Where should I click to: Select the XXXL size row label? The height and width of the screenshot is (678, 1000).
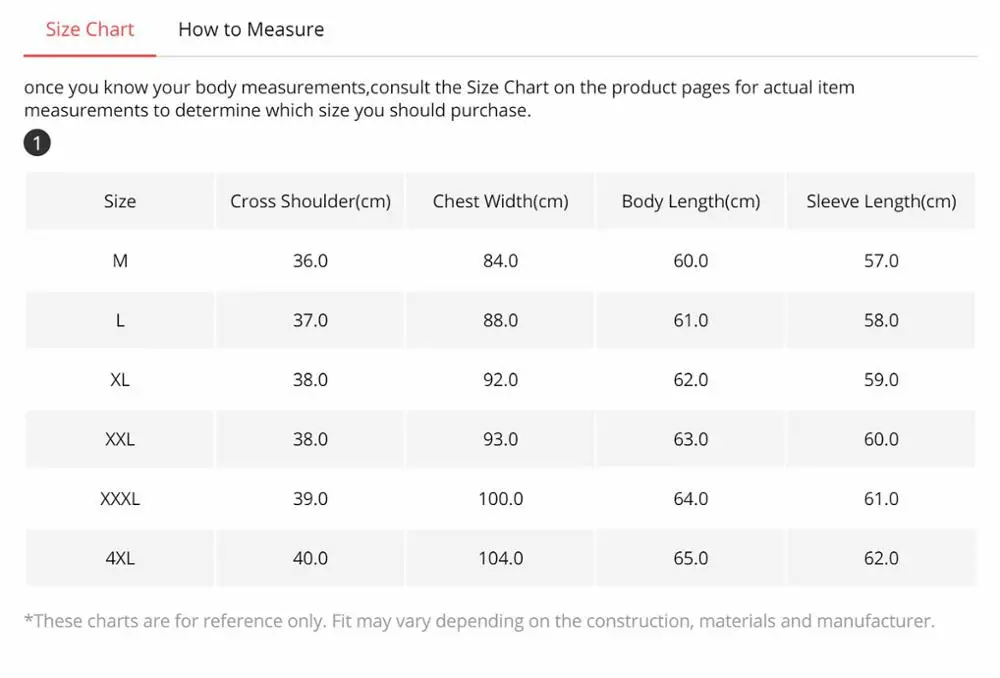click(x=120, y=499)
